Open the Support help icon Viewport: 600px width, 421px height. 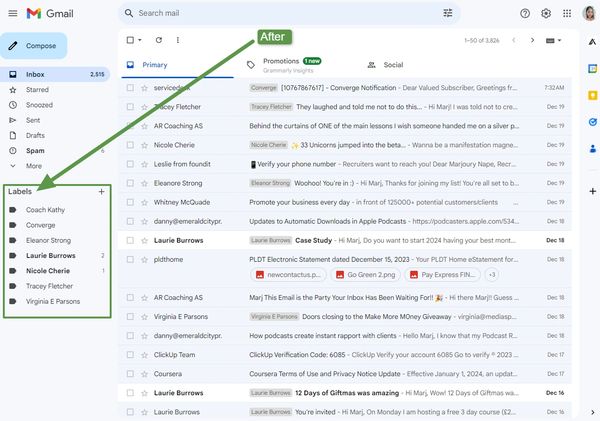tap(525, 13)
